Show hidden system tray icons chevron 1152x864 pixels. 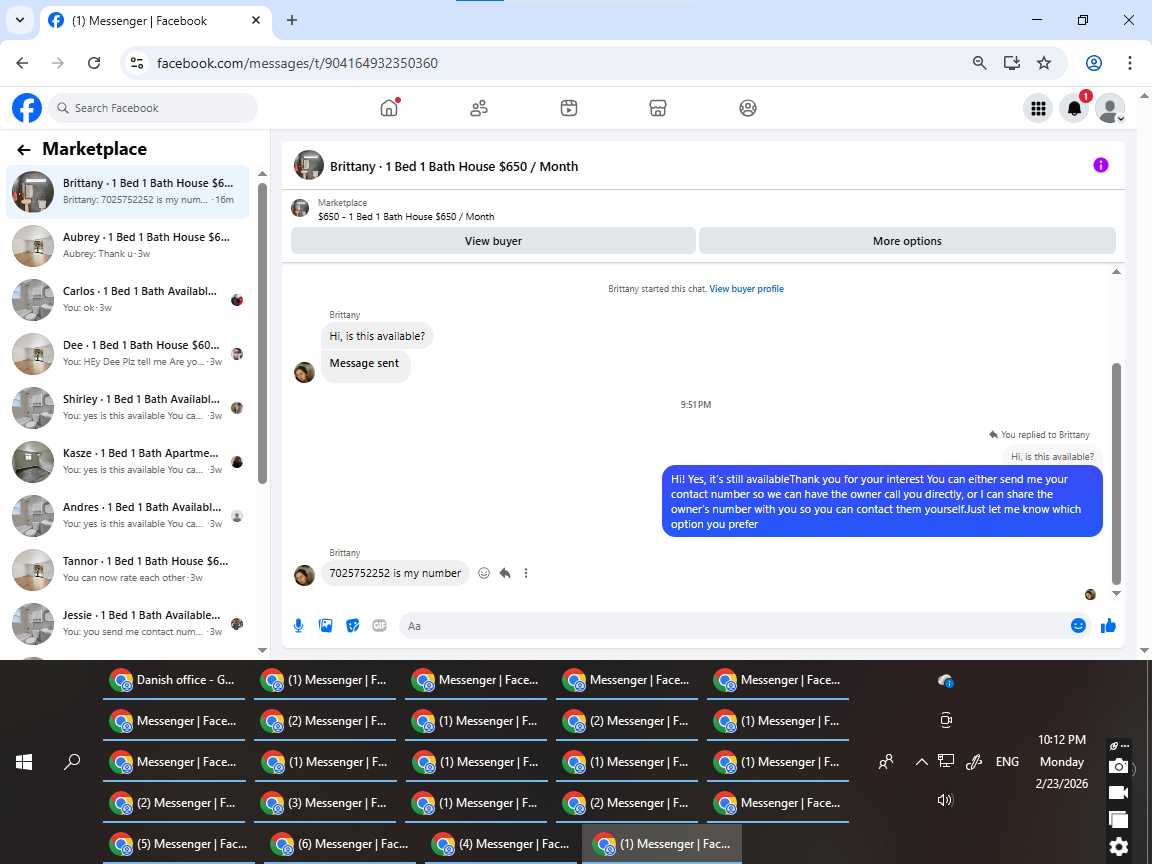point(921,762)
